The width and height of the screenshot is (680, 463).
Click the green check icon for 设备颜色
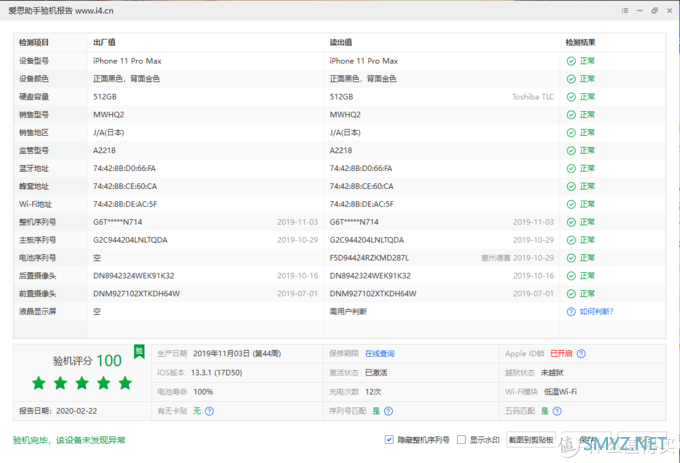tap(571, 79)
